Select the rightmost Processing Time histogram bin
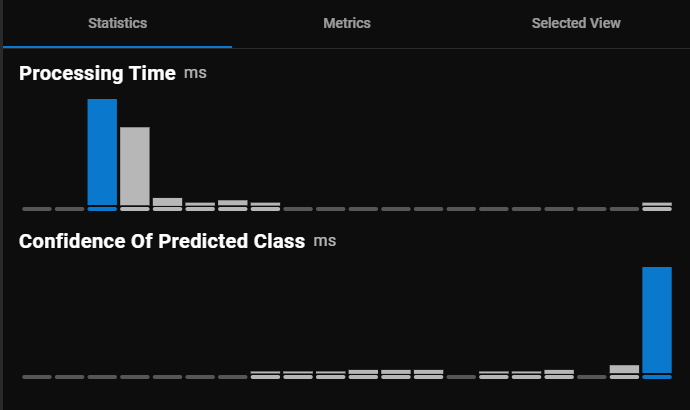690x410 pixels. 657,206
